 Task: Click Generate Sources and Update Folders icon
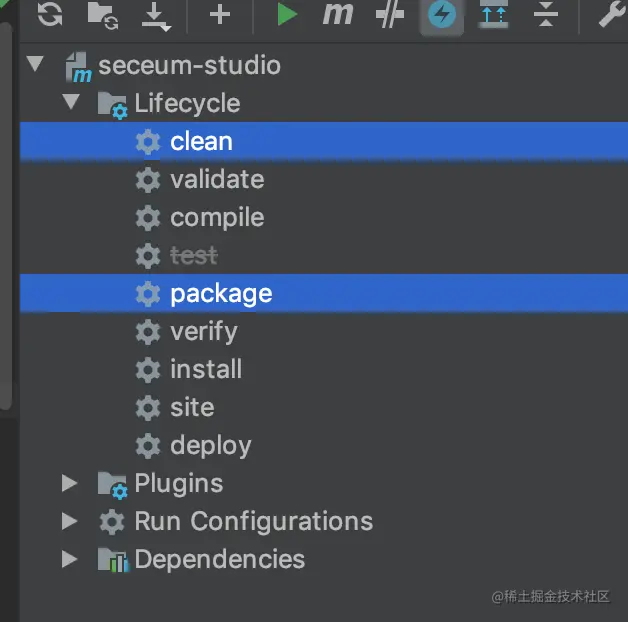click(102, 14)
